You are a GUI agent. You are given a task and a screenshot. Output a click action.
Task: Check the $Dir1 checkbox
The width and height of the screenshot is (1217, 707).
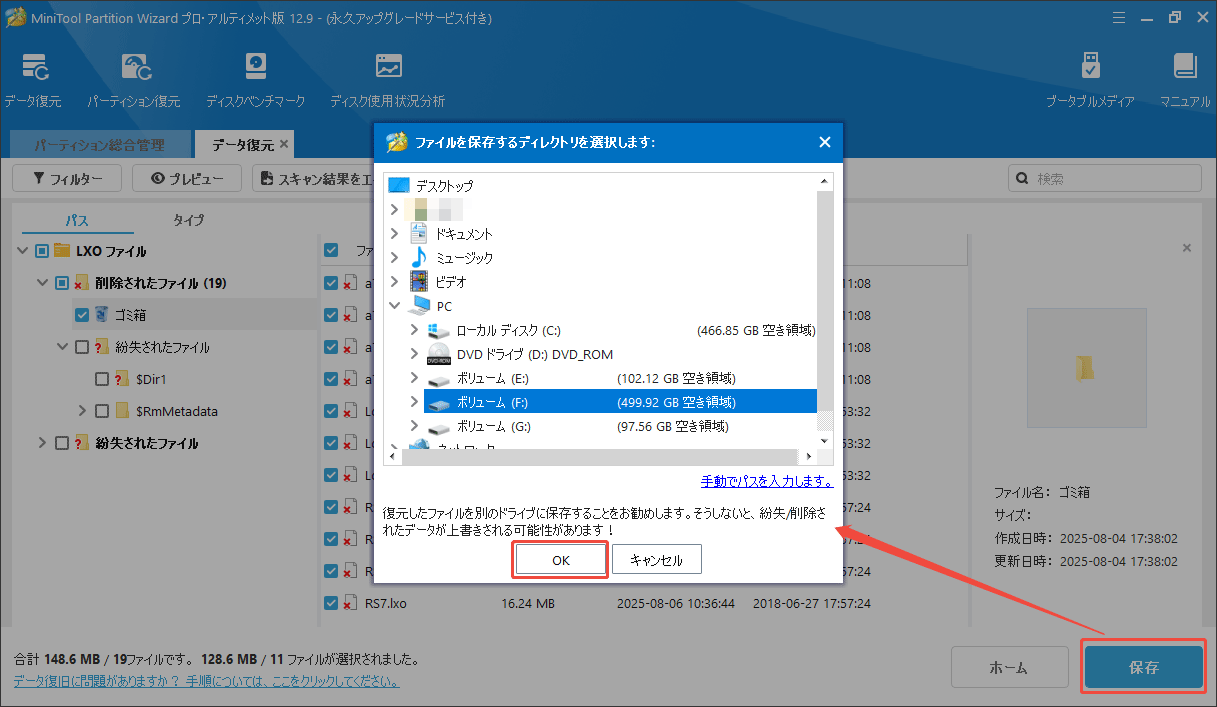pos(101,379)
